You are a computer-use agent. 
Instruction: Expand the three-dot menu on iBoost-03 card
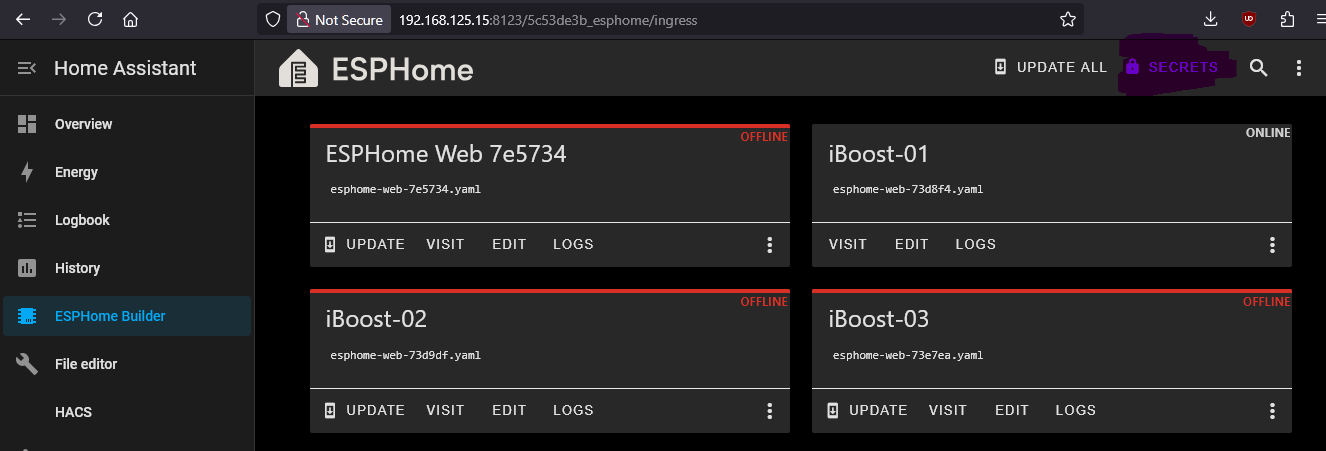pos(1272,411)
